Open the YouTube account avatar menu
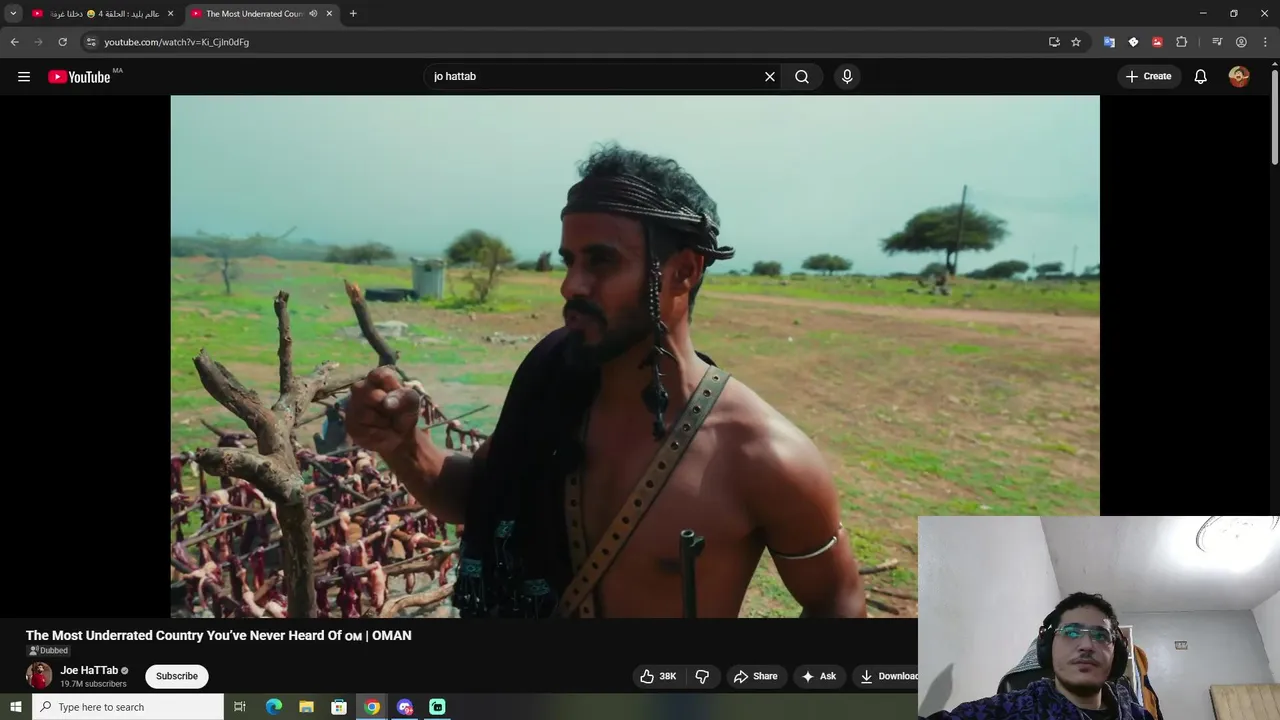 [x=1239, y=77]
